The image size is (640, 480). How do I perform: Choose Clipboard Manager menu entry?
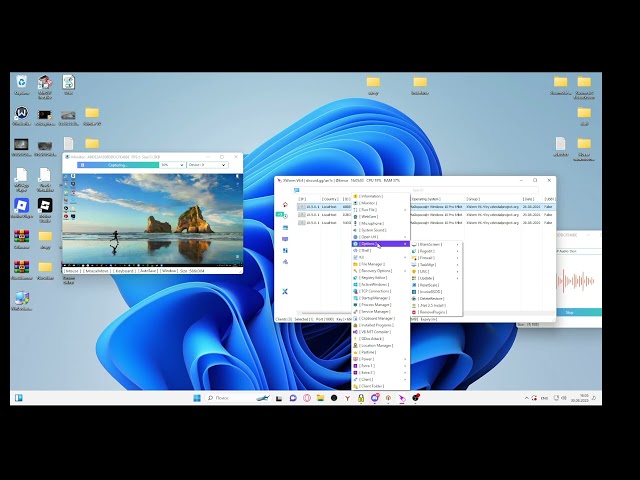coord(380,318)
